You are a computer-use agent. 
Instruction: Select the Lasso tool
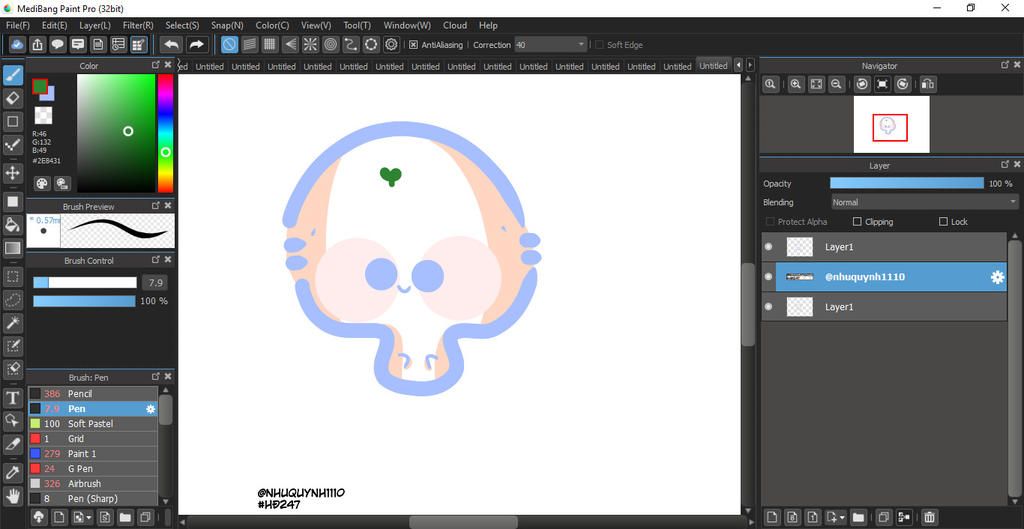point(12,299)
